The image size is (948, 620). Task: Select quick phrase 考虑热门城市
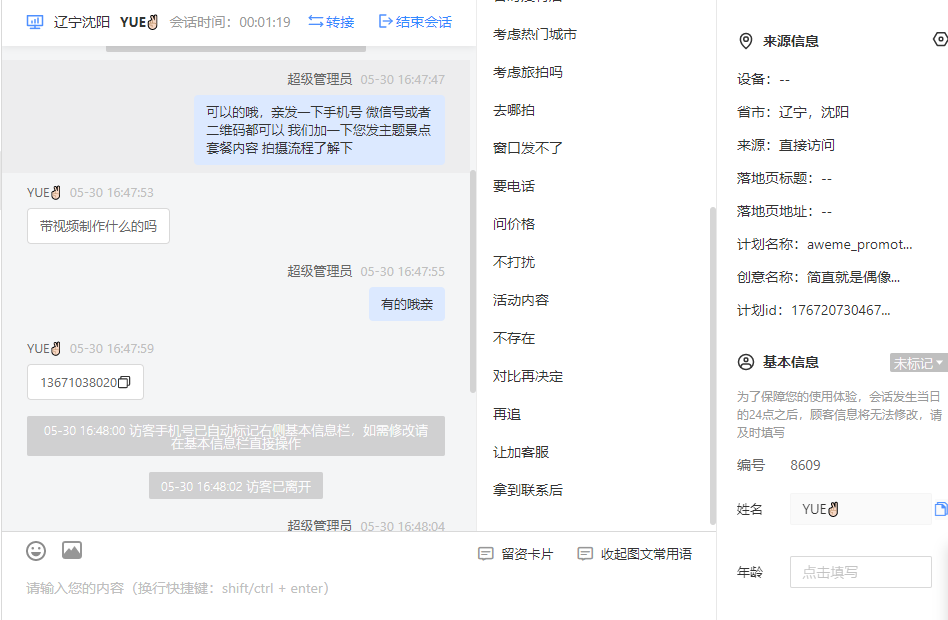(534, 34)
